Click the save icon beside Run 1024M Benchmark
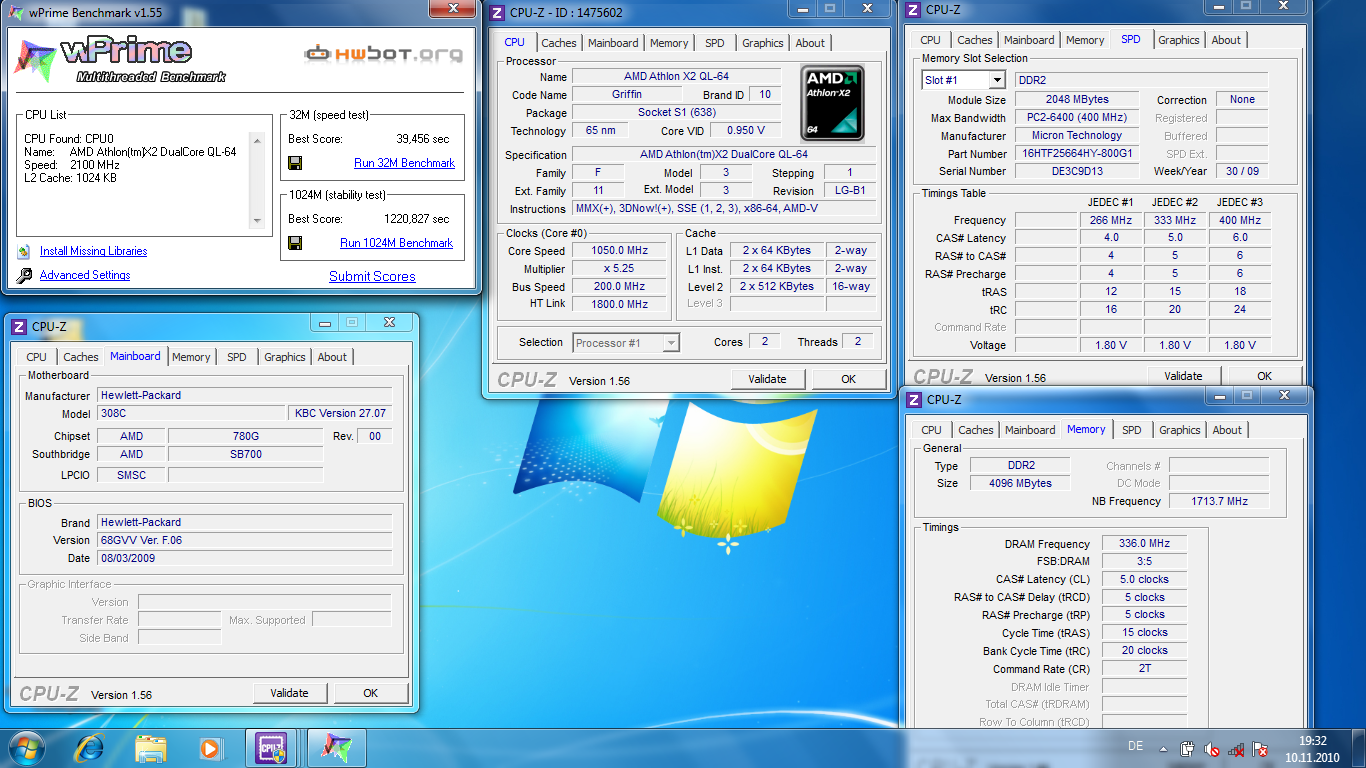Viewport: 1366px width, 768px height. (295, 243)
